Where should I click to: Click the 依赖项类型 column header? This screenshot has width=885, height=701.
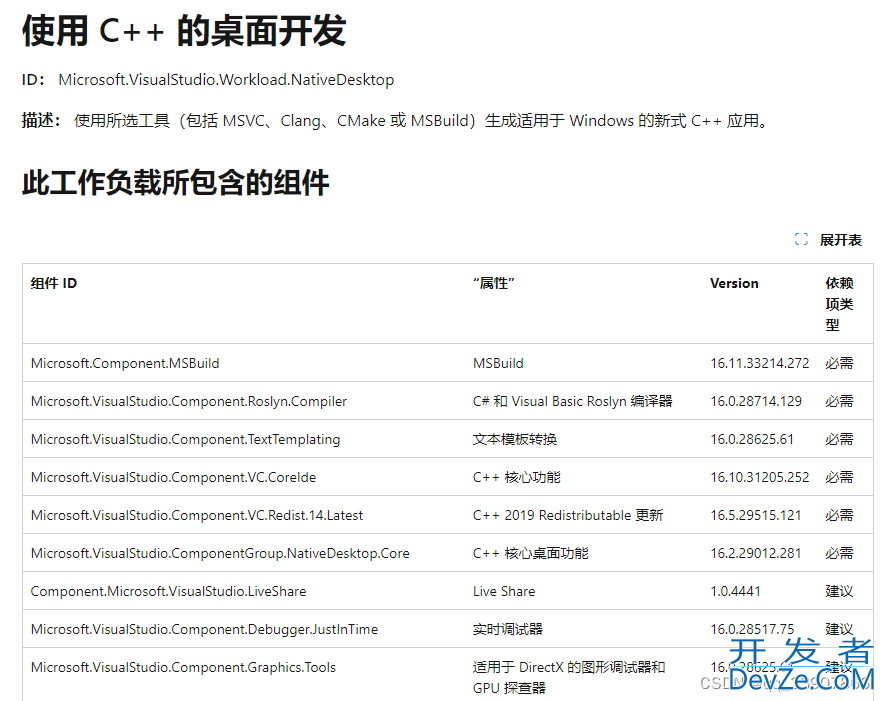[839, 304]
